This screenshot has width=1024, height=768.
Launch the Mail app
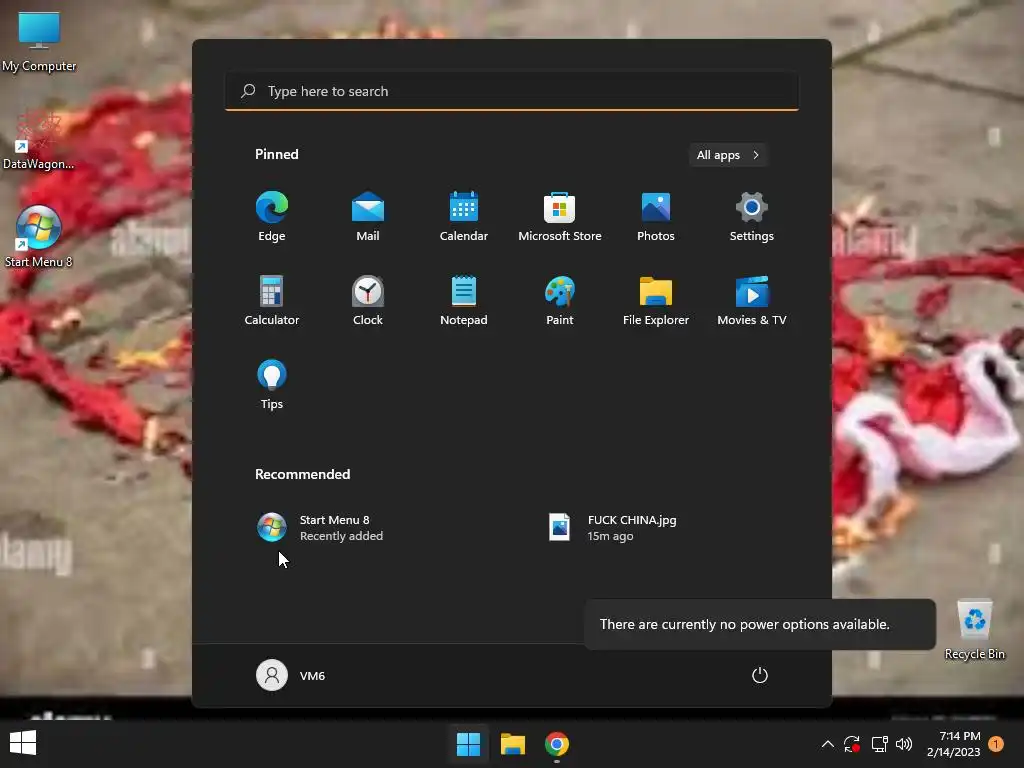tap(368, 217)
